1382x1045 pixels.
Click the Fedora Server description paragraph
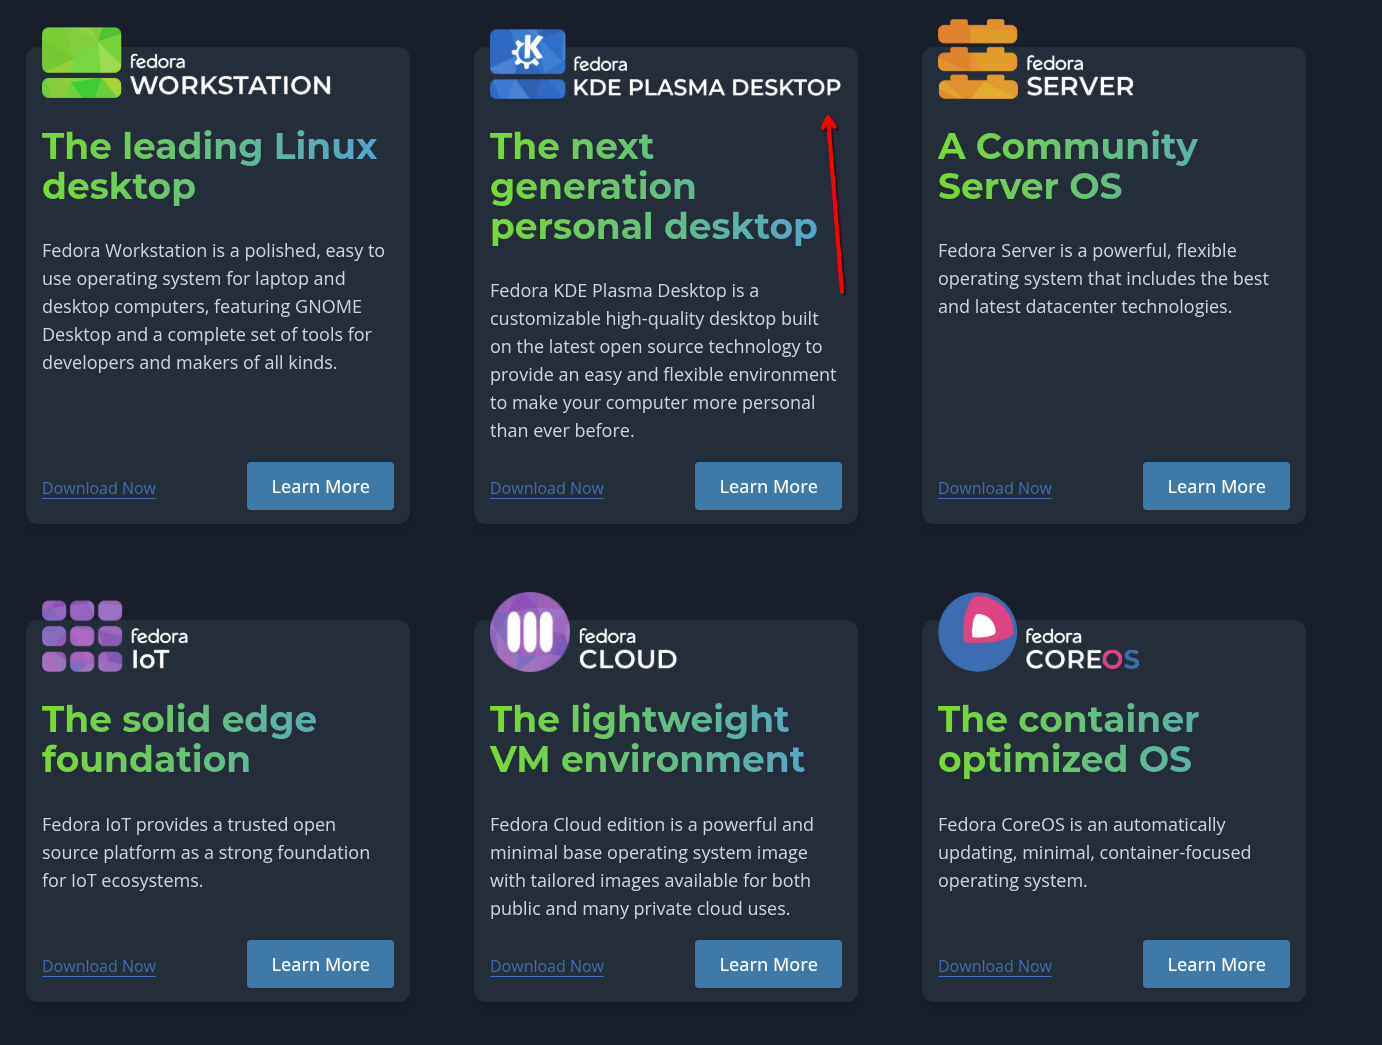pyautogui.click(x=1104, y=278)
